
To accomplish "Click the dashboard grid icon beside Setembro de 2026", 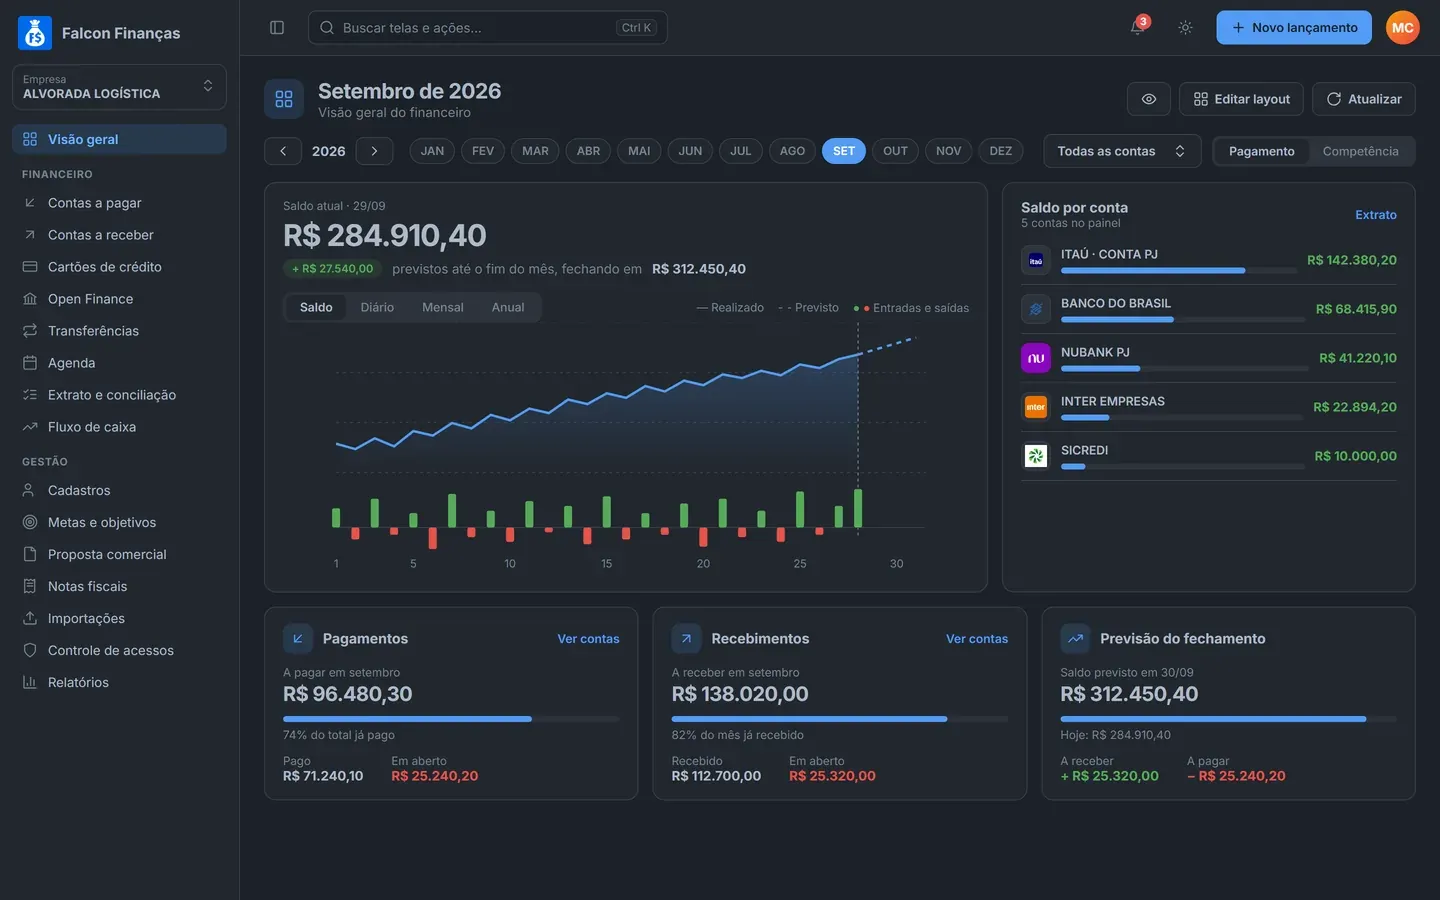I will tap(284, 100).
